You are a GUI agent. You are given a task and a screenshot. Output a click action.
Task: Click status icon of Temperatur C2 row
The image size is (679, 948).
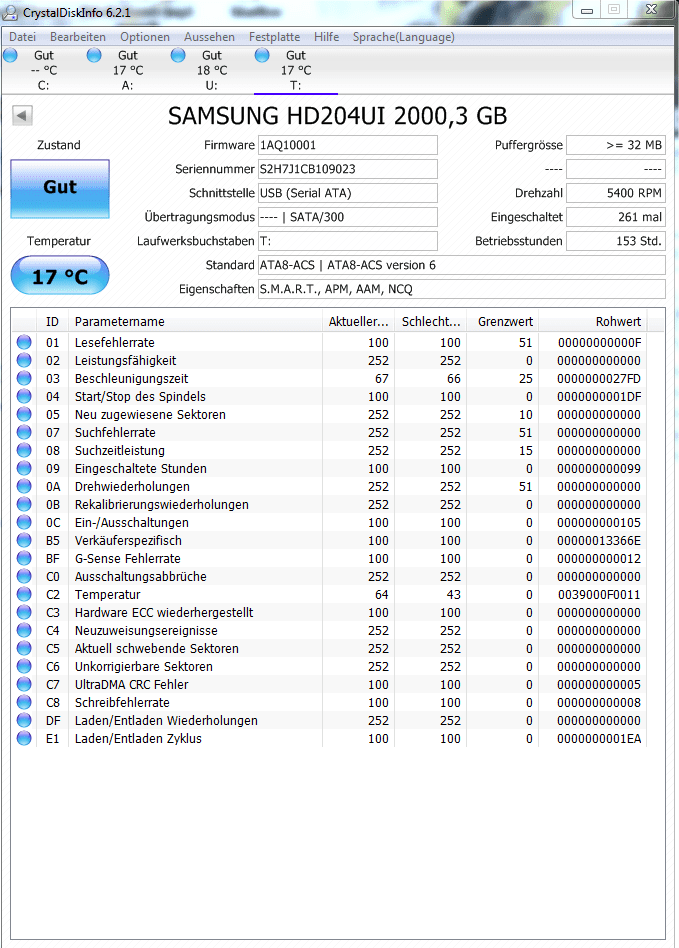click(x=24, y=594)
